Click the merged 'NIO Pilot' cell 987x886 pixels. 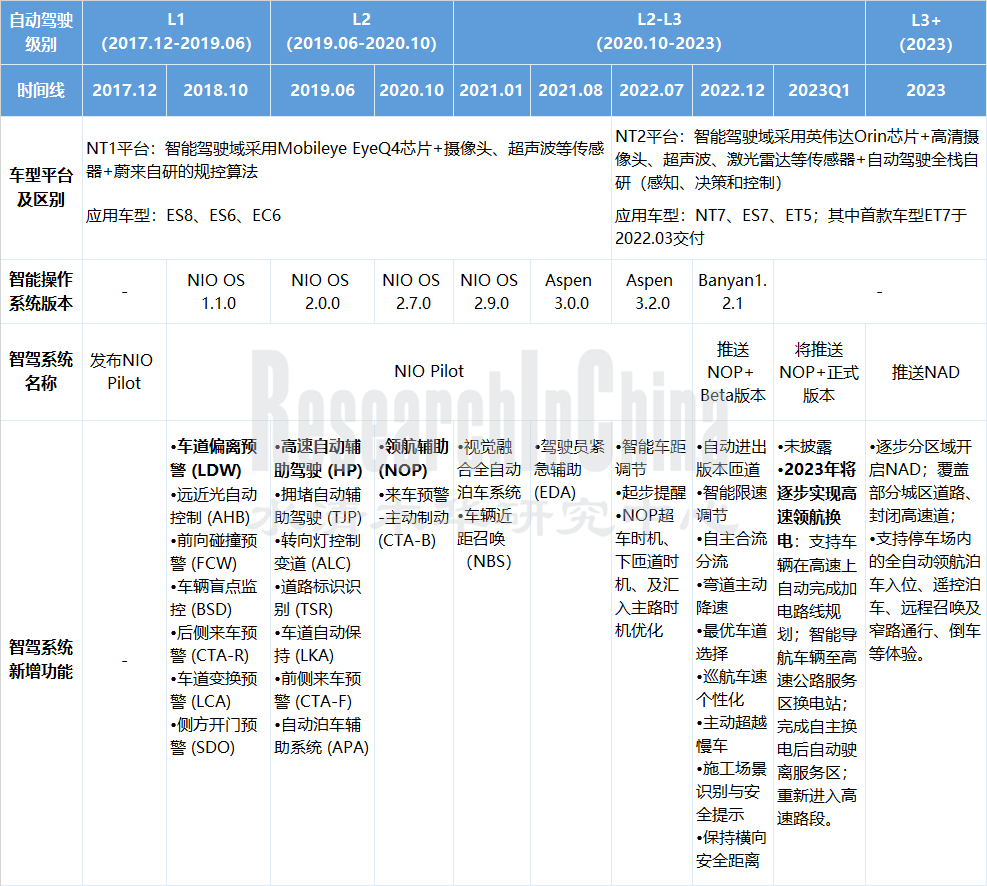click(x=429, y=371)
